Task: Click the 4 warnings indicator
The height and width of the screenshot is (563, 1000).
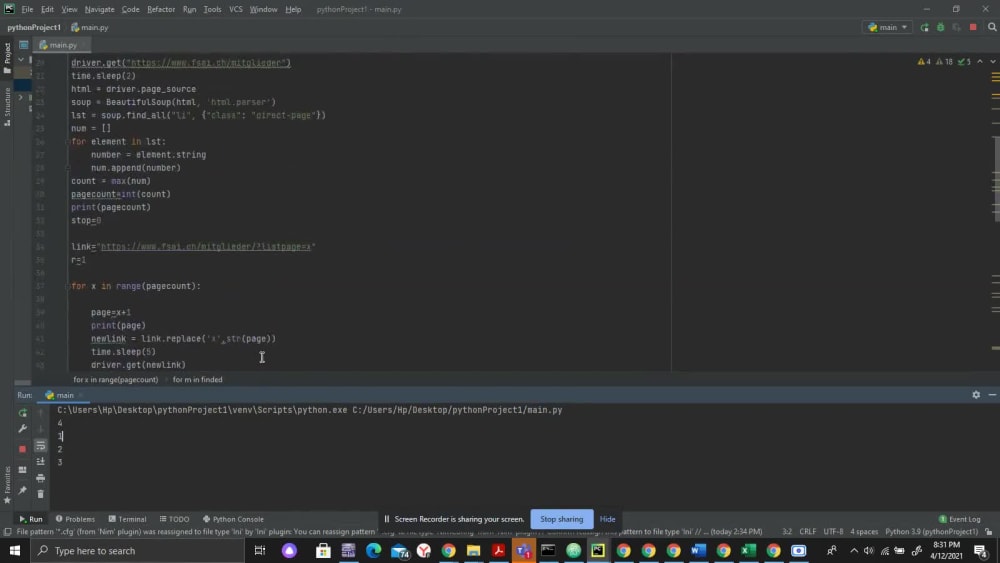Action: pyautogui.click(x=924, y=62)
